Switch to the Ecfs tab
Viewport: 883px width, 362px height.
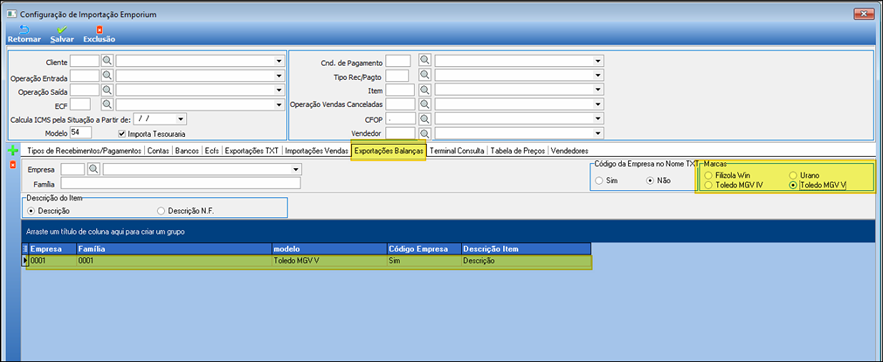[x=211, y=151]
